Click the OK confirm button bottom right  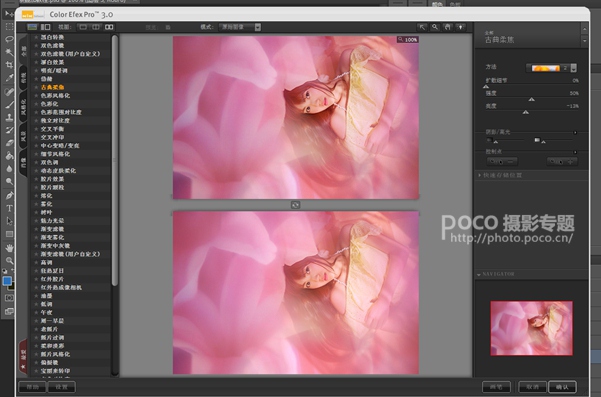562,387
